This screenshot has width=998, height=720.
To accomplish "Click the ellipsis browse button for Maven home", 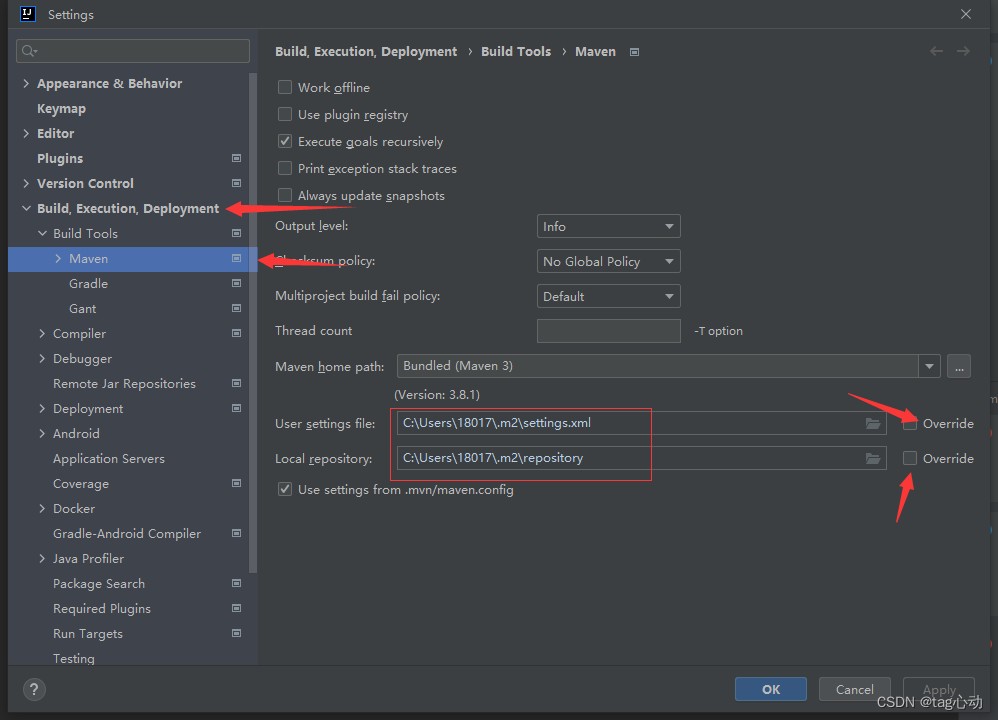I will [959, 366].
